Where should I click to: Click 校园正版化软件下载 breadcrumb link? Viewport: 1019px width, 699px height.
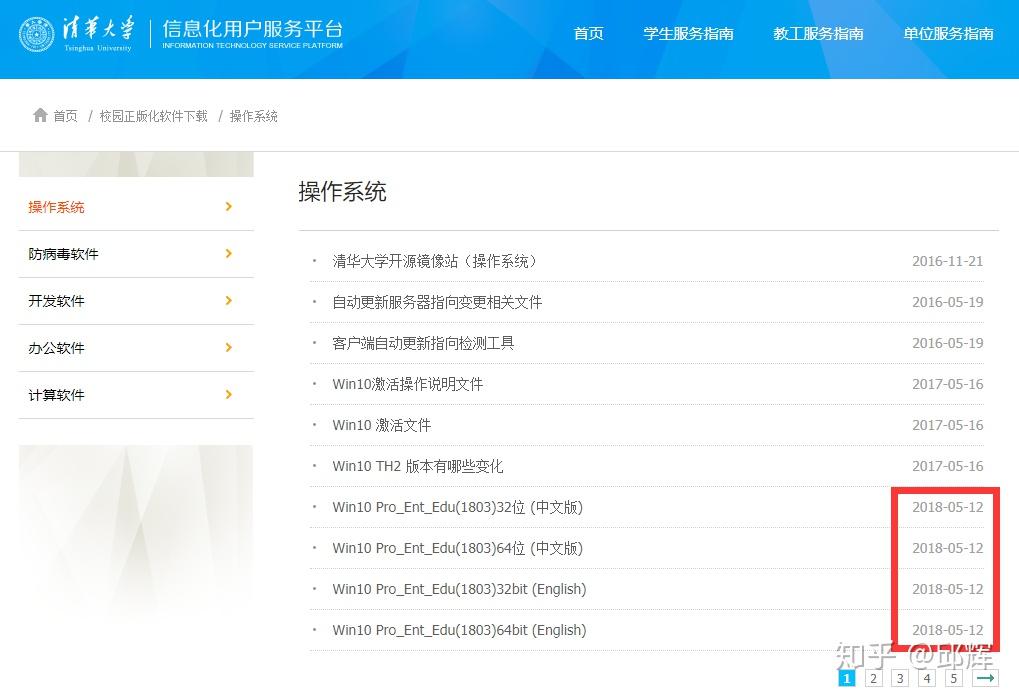coord(153,116)
